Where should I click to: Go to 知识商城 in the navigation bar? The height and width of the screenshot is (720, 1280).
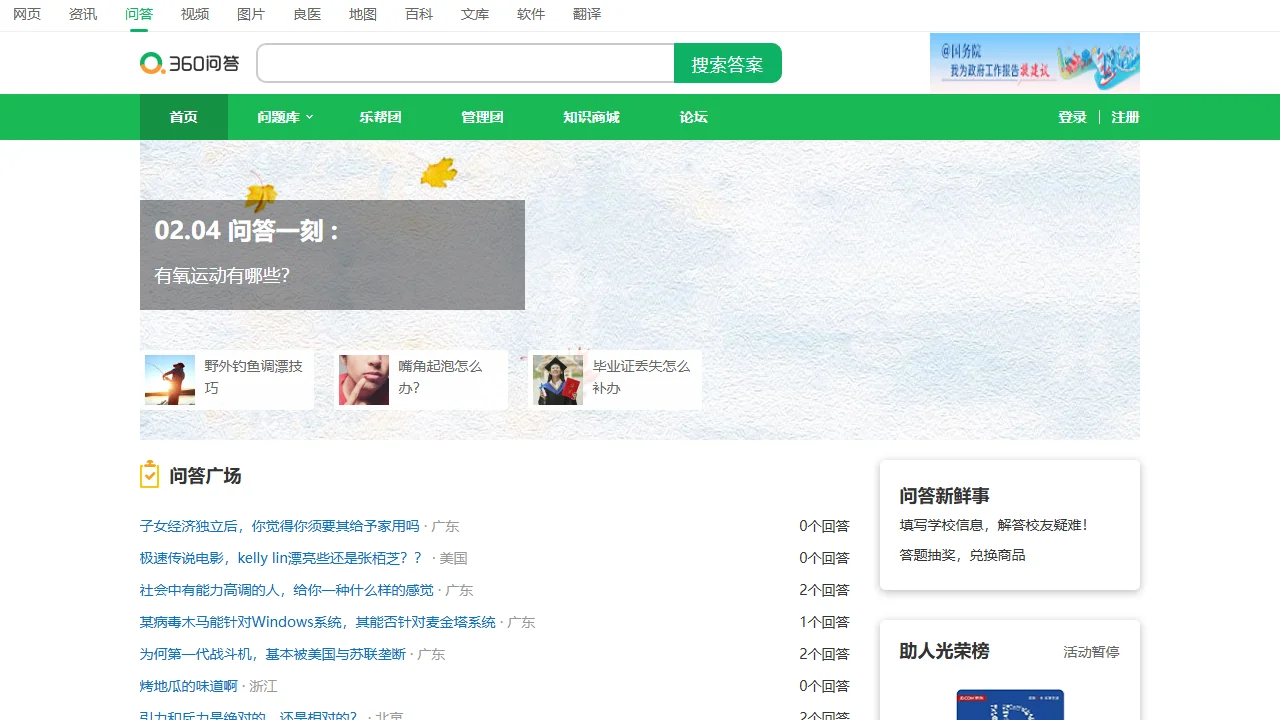[591, 117]
